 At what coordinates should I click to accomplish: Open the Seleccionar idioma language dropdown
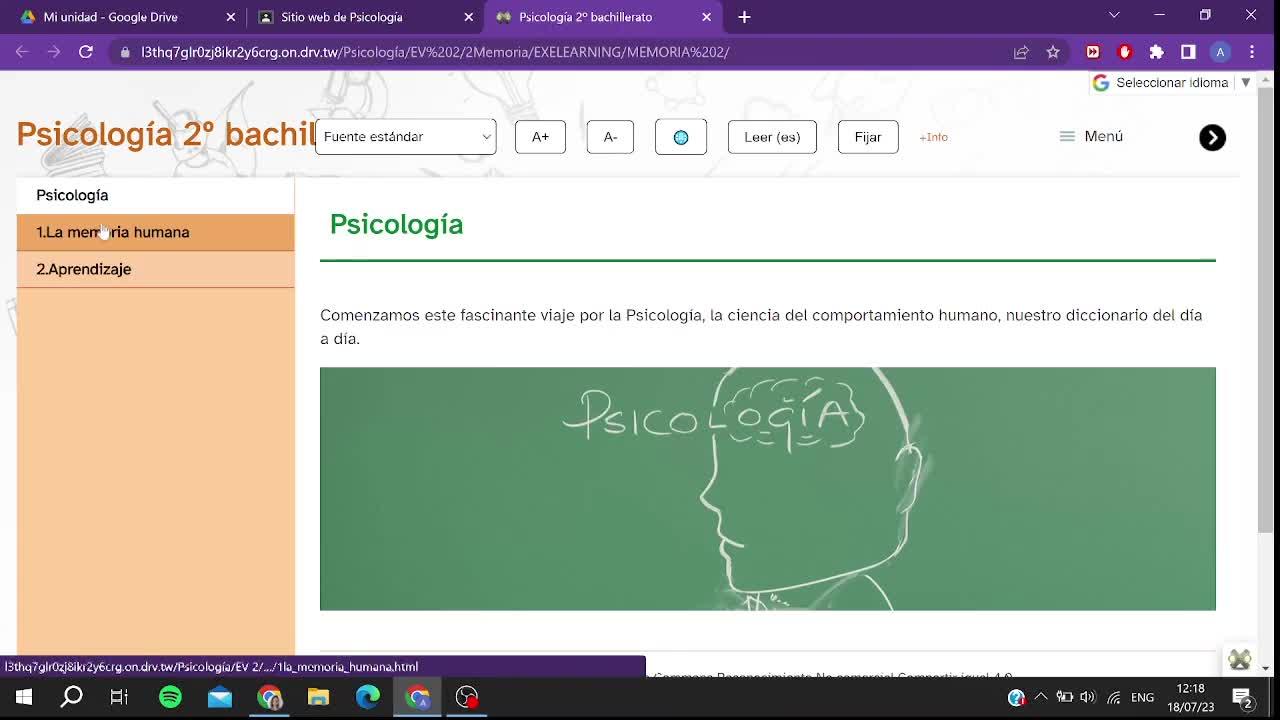(1172, 83)
